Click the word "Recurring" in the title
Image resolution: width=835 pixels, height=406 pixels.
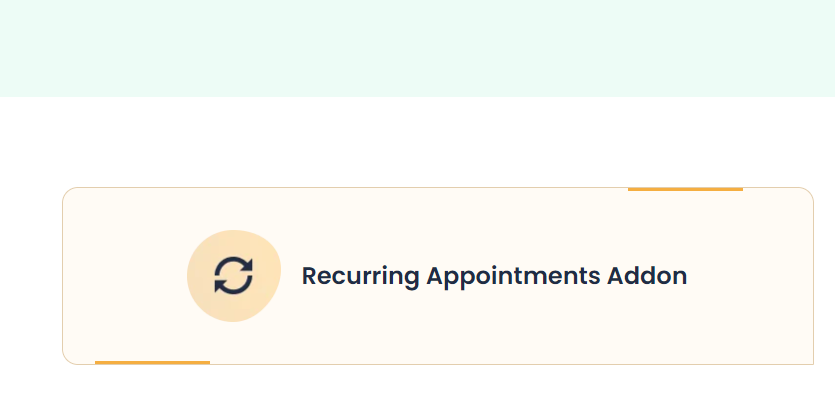pos(361,276)
